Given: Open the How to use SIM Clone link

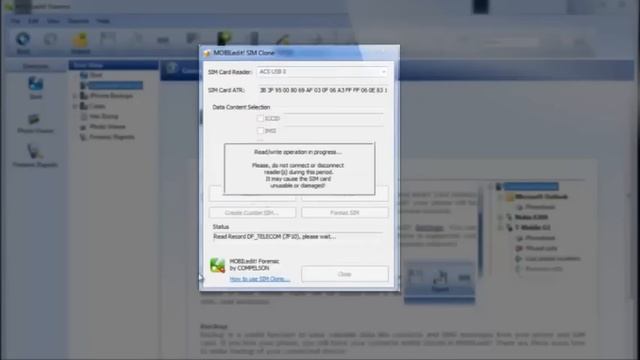Looking at the screenshot, I should tap(260, 279).
